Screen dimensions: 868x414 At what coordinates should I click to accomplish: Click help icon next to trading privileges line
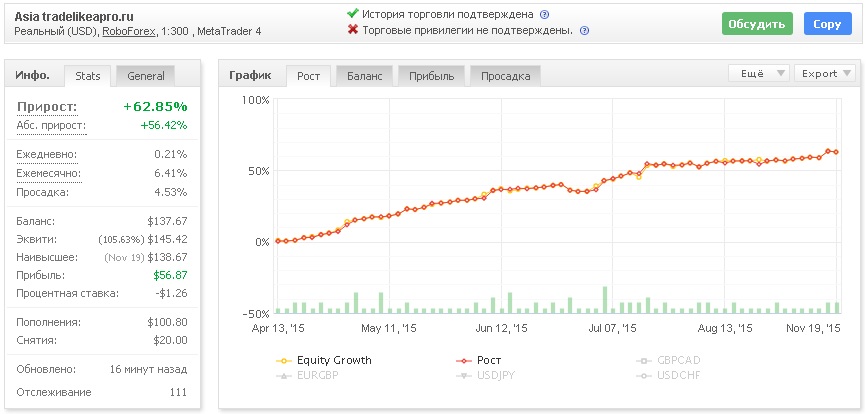click(584, 30)
